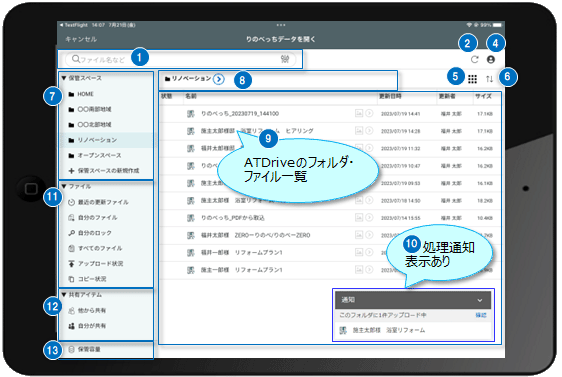Image resolution: width=562 pixels, height=377 pixels.
Task: Open 他から共有 items
Action: [x=87, y=310]
